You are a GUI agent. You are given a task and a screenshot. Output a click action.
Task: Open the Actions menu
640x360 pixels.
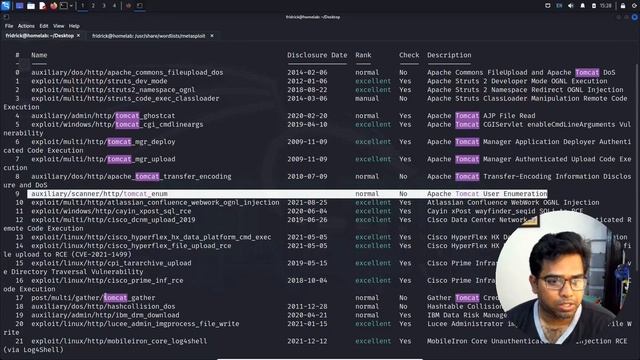[26, 26]
